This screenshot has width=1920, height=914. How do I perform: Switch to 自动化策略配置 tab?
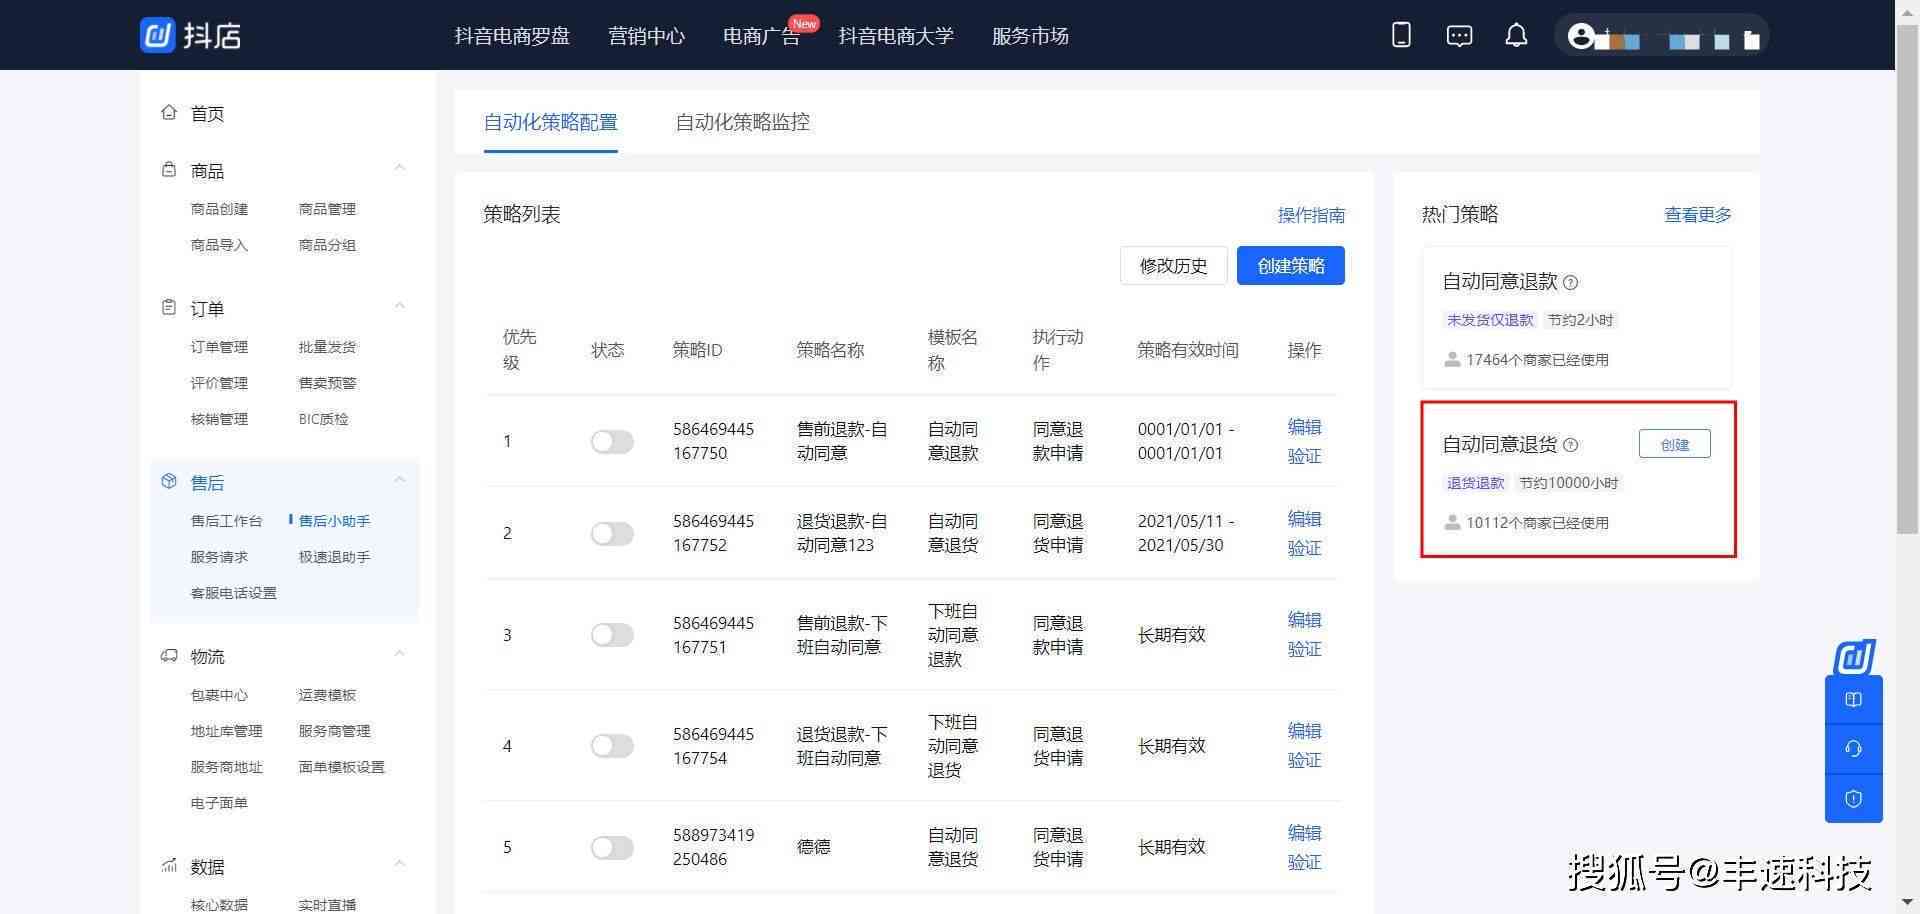pyautogui.click(x=551, y=122)
